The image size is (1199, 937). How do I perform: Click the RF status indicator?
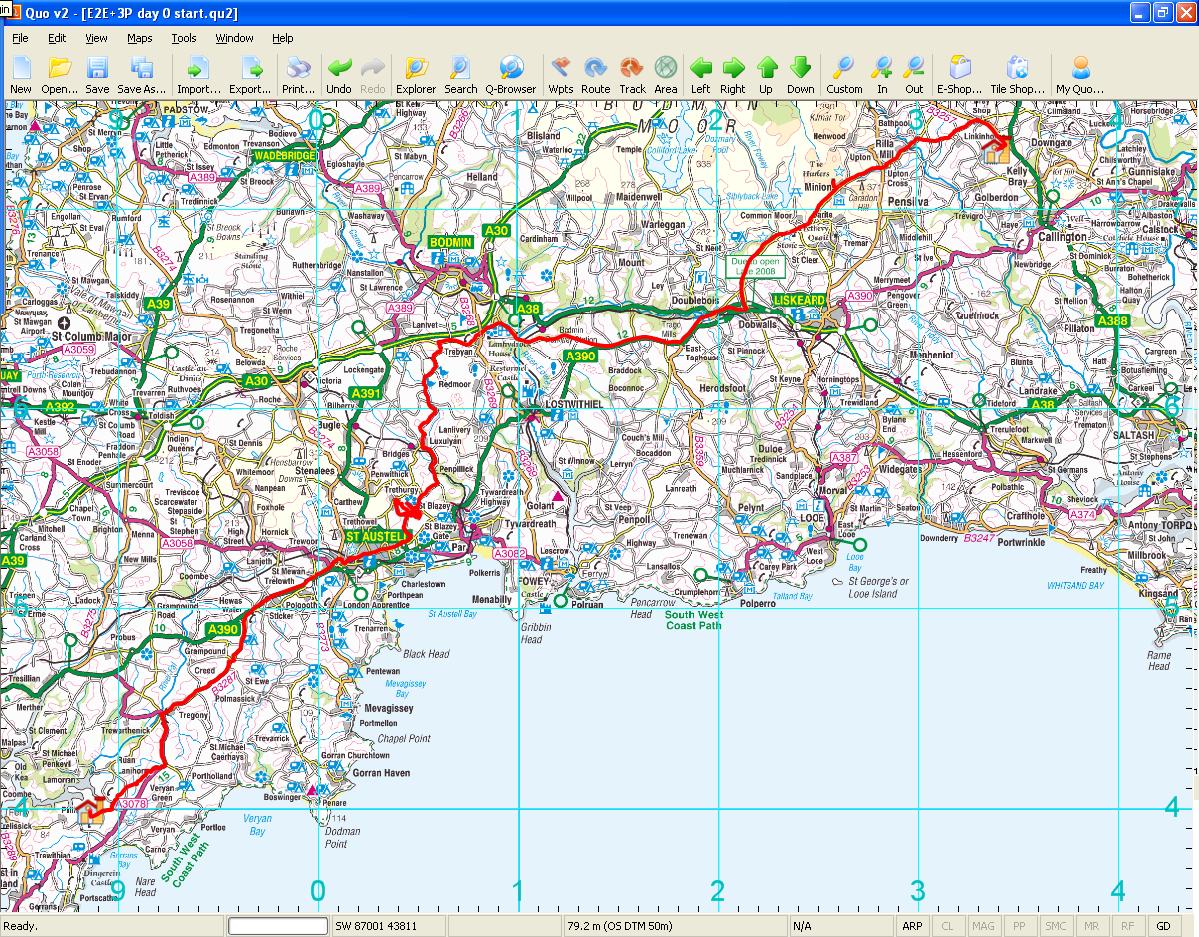tap(1127, 926)
